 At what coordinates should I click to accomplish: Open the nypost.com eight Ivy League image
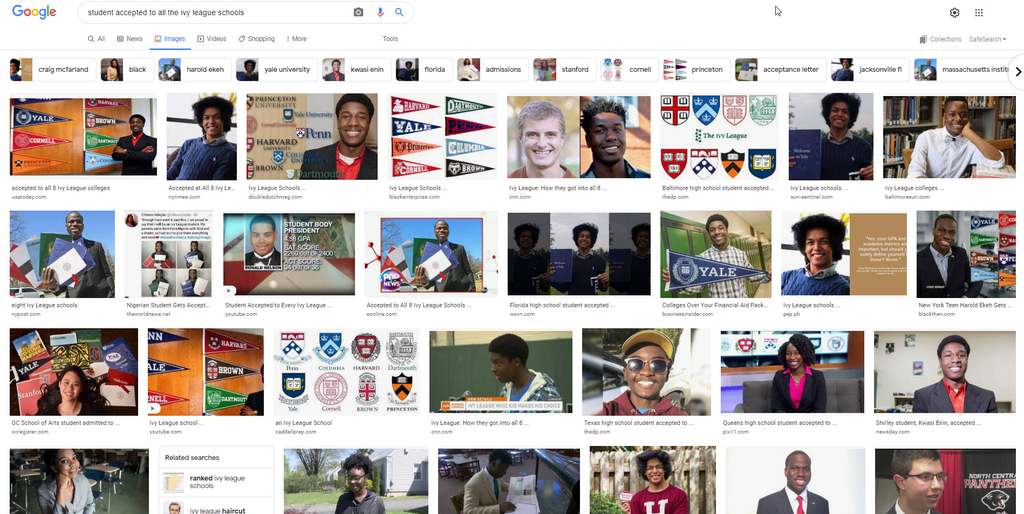(x=62, y=254)
